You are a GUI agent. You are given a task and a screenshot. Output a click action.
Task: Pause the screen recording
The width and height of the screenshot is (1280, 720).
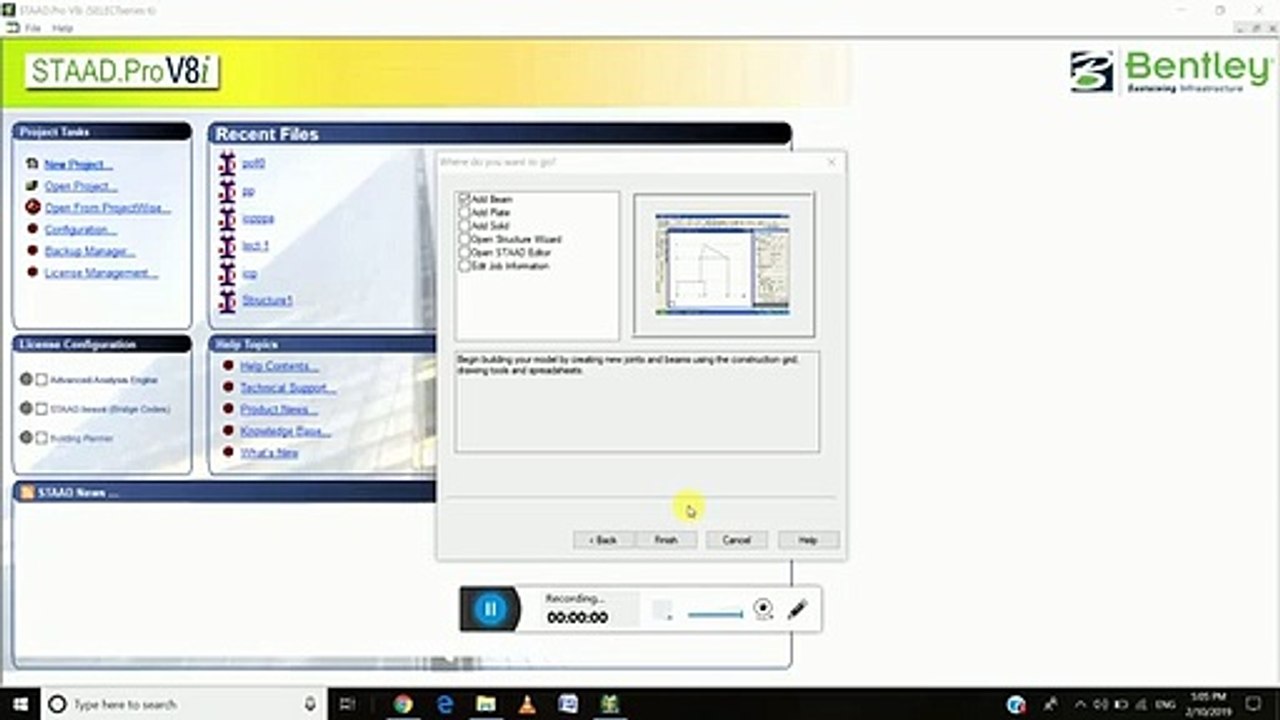(490, 608)
